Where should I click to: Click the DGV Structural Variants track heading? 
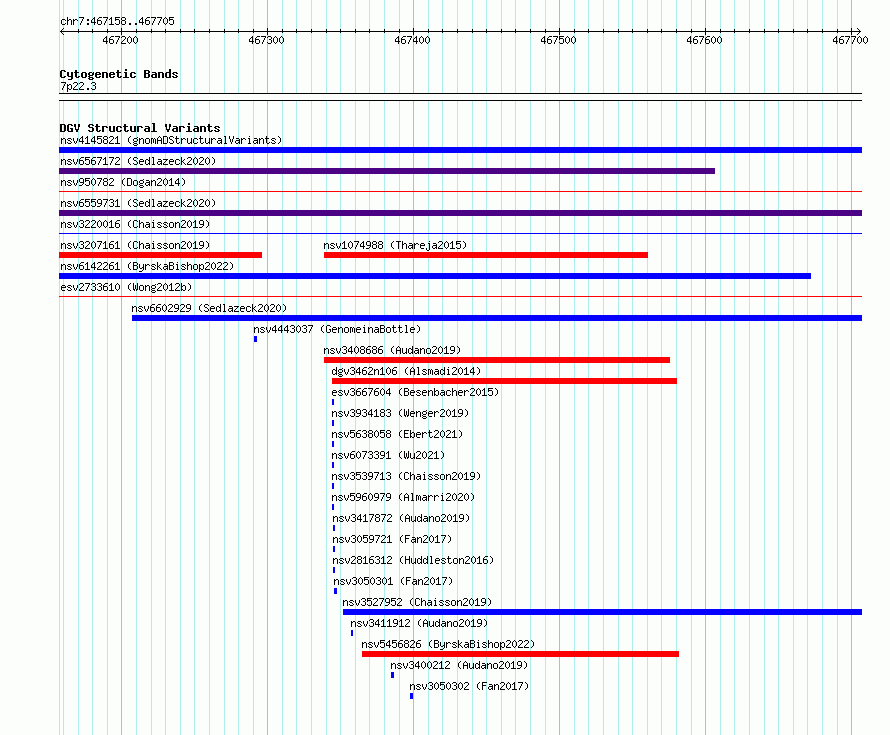click(x=140, y=128)
